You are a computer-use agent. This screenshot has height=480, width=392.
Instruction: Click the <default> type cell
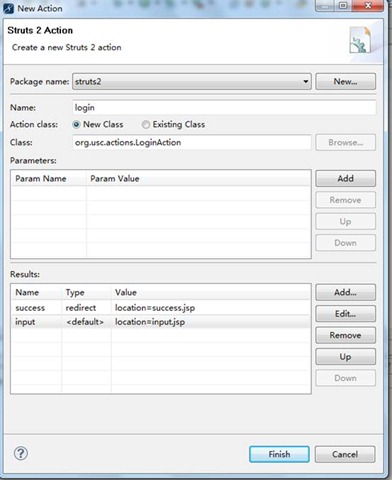tap(85, 322)
